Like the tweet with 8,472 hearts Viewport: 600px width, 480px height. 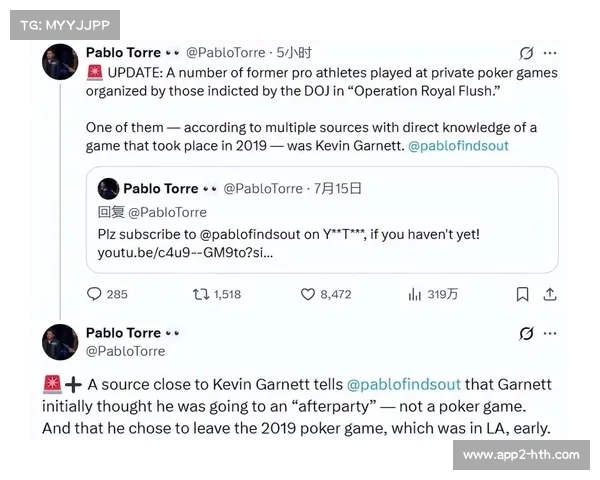click(309, 294)
